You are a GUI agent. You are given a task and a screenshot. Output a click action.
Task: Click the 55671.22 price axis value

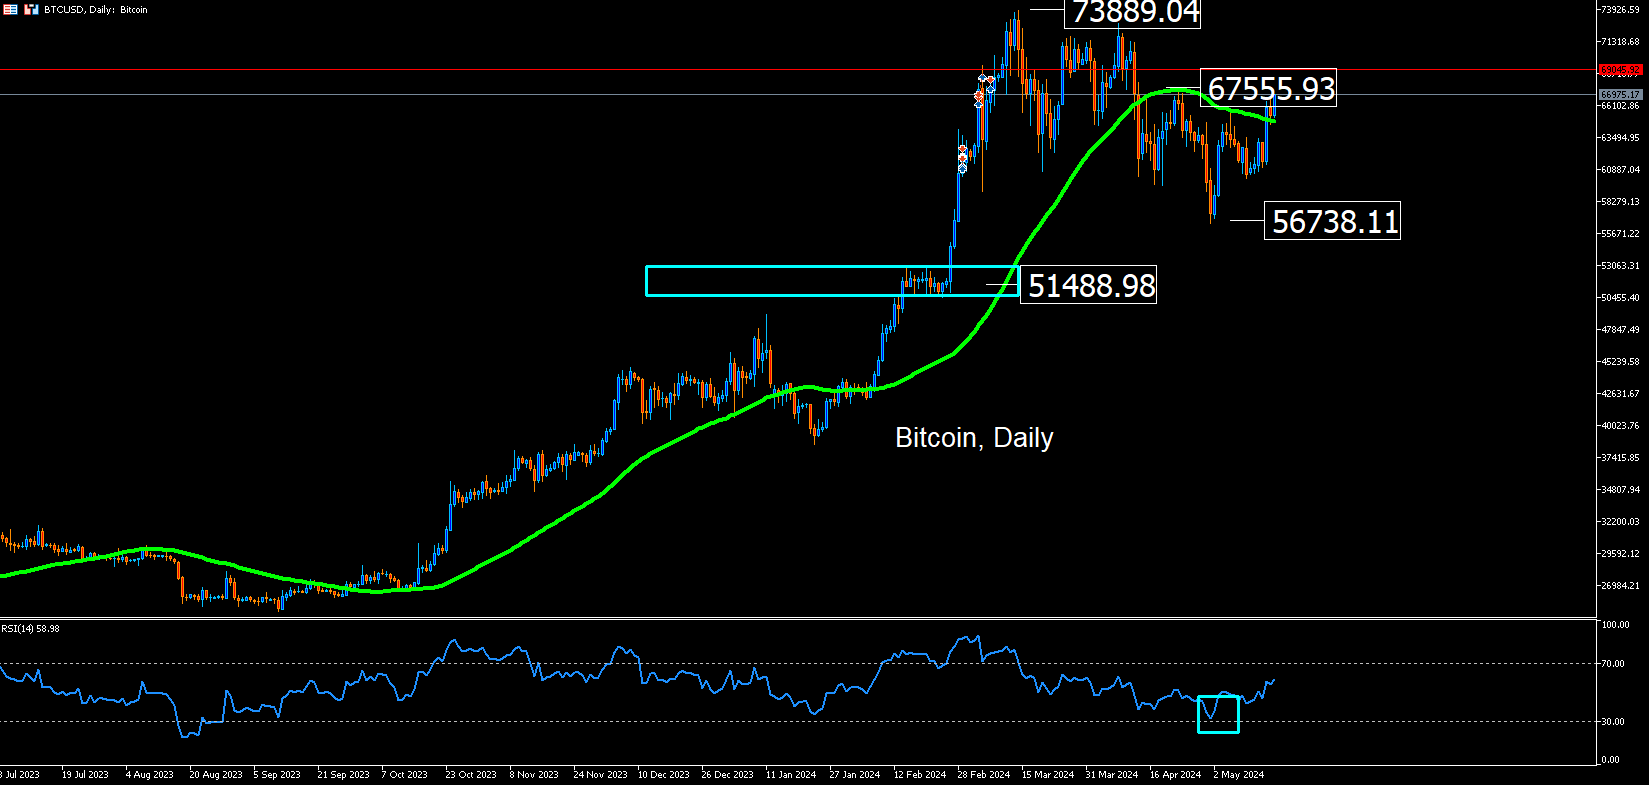click(x=1620, y=234)
